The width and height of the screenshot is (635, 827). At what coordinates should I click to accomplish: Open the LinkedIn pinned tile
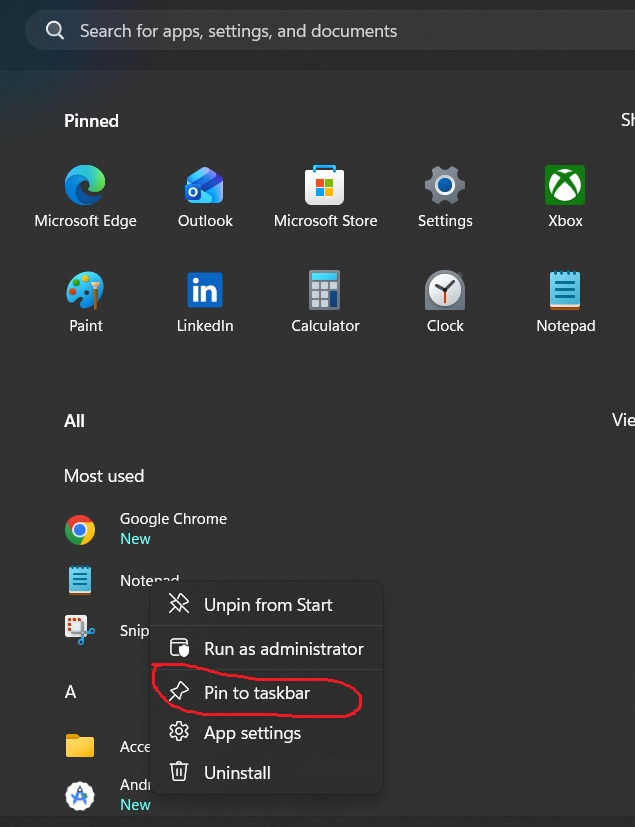click(x=205, y=302)
